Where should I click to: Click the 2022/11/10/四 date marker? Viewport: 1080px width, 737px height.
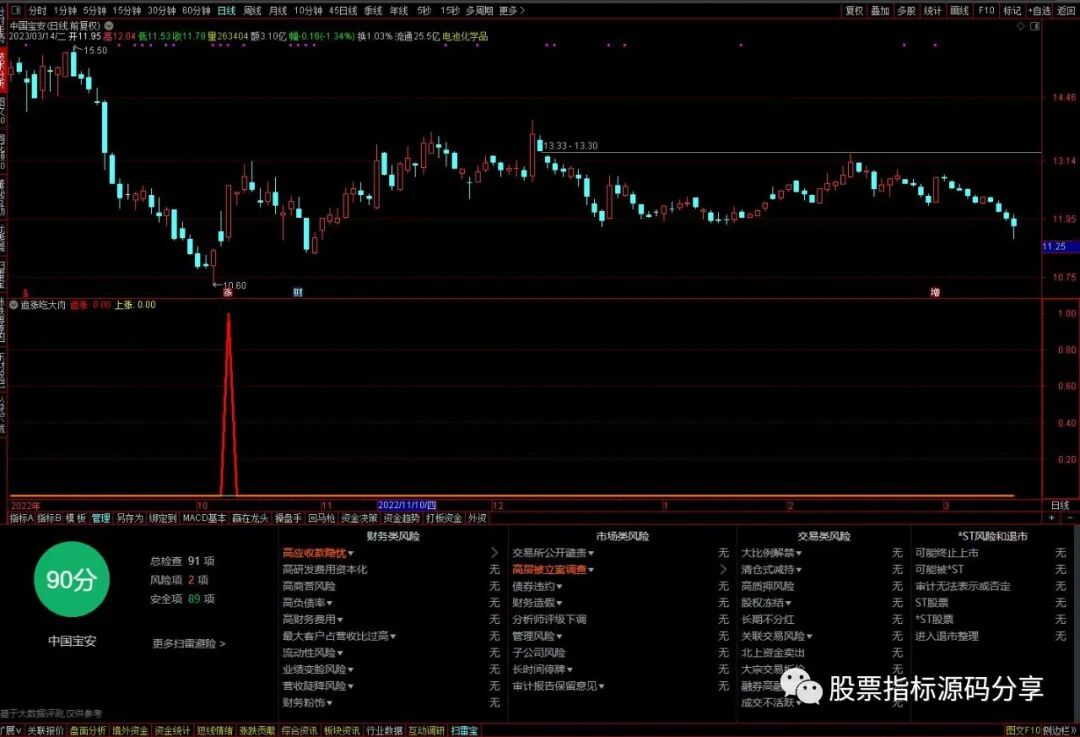(x=407, y=506)
